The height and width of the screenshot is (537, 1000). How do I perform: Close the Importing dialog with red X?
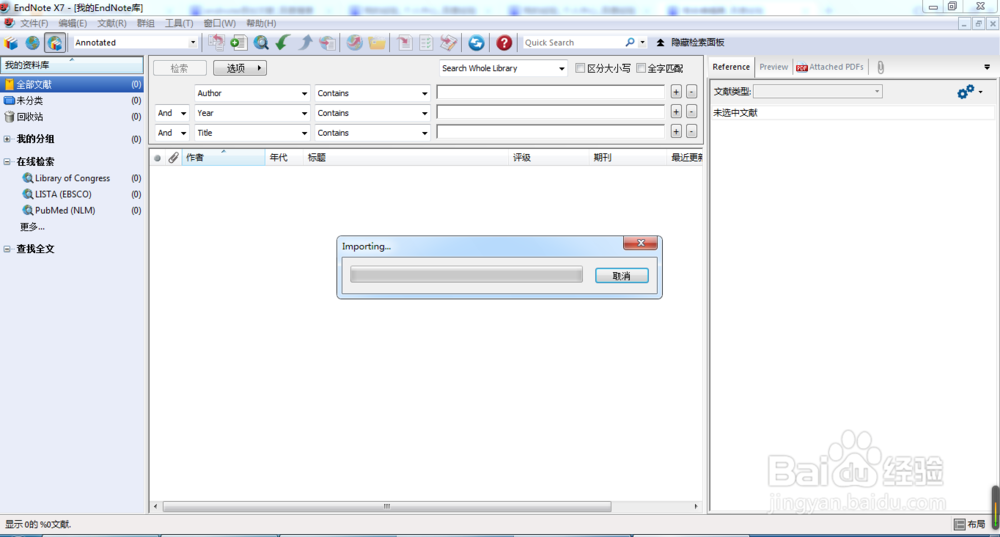(x=640, y=243)
